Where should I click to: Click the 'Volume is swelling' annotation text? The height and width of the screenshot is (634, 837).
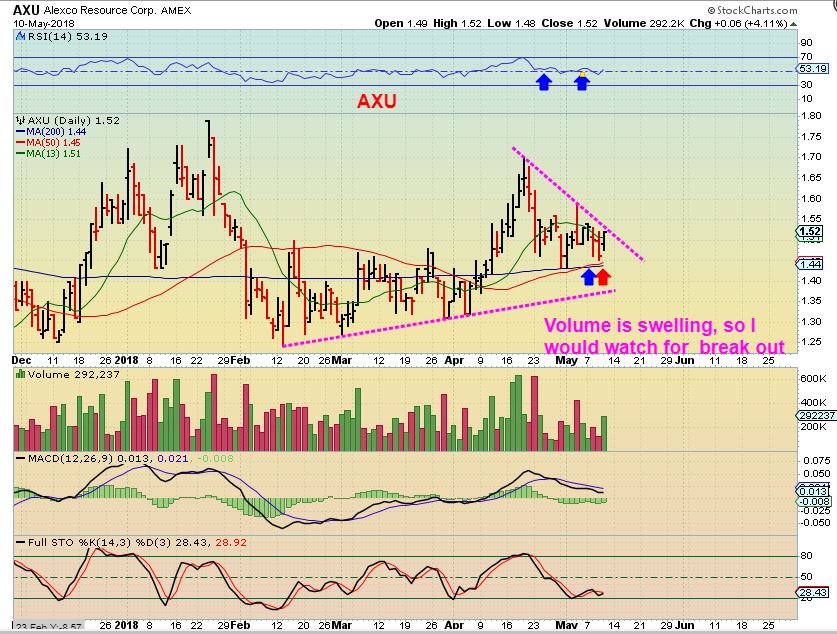[x=664, y=336]
